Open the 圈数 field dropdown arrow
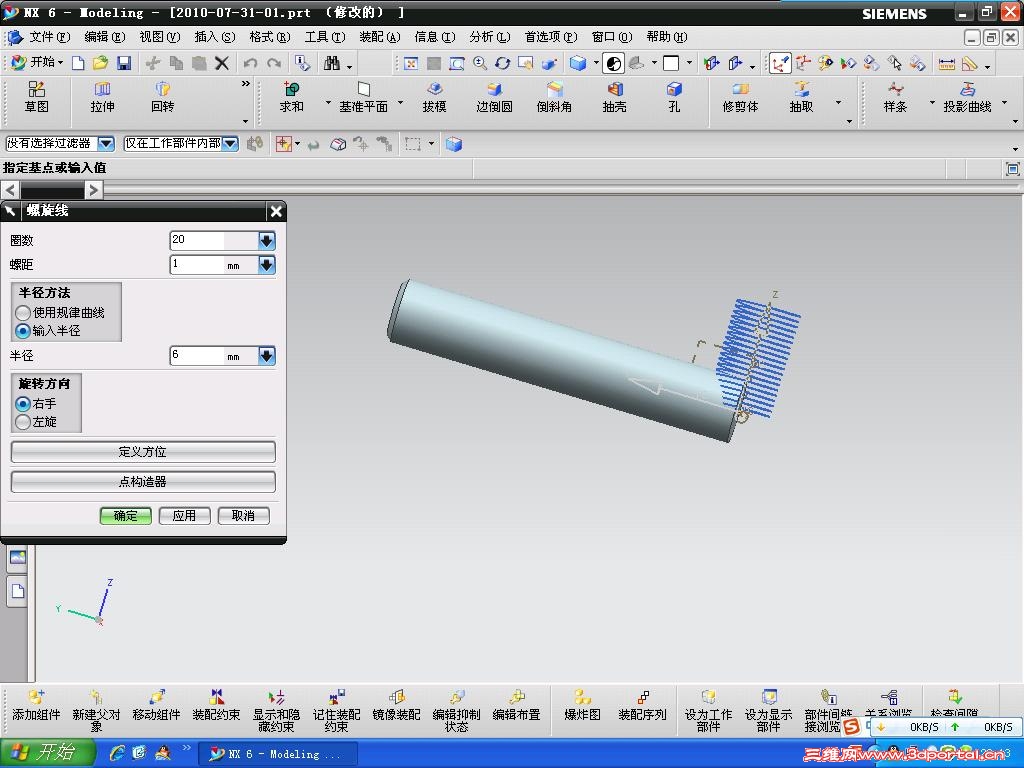Screen dimensions: 1024x768 (266, 240)
